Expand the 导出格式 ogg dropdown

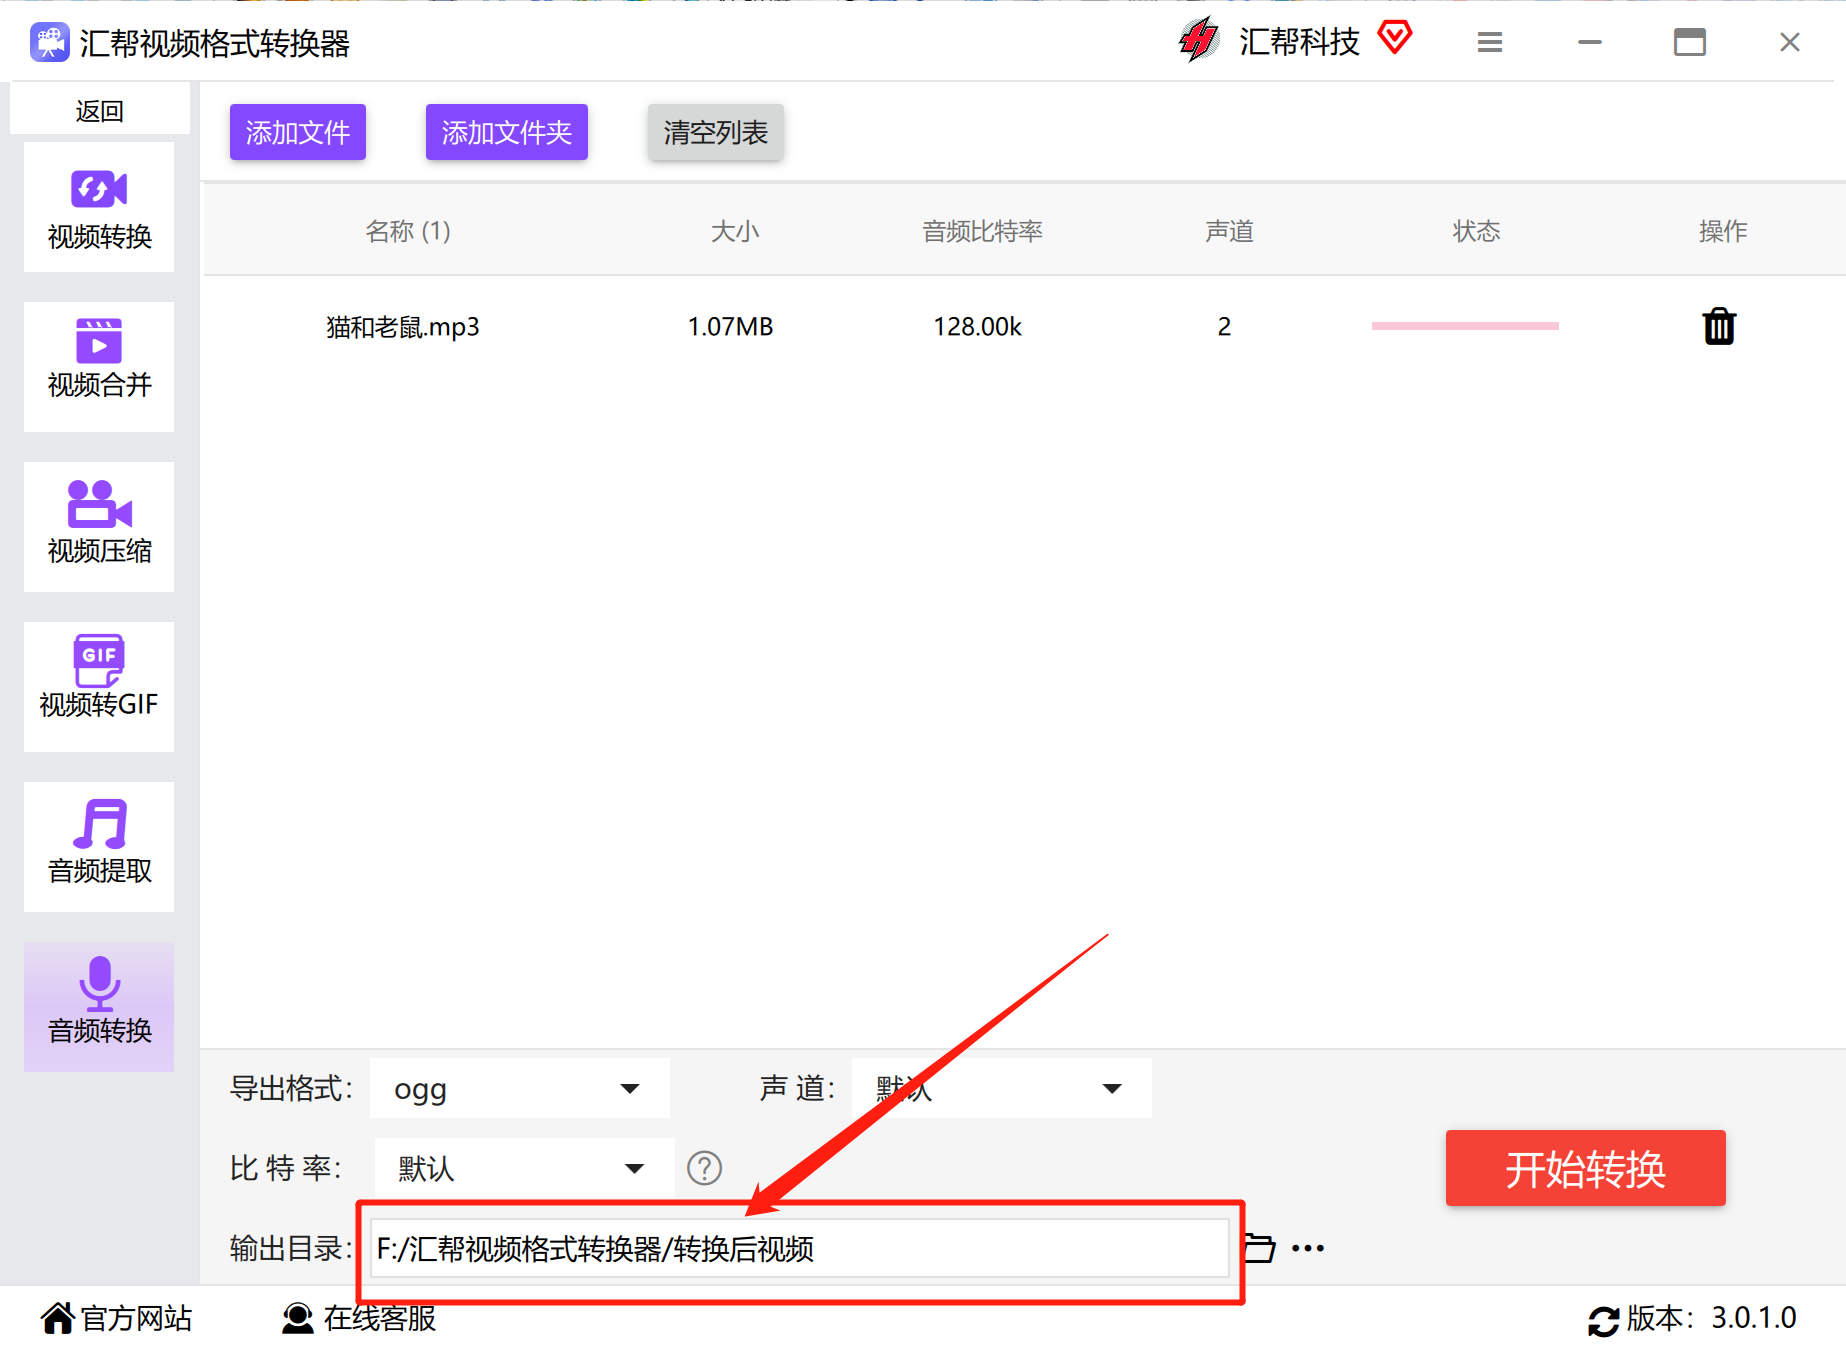pyautogui.click(x=519, y=1088)
